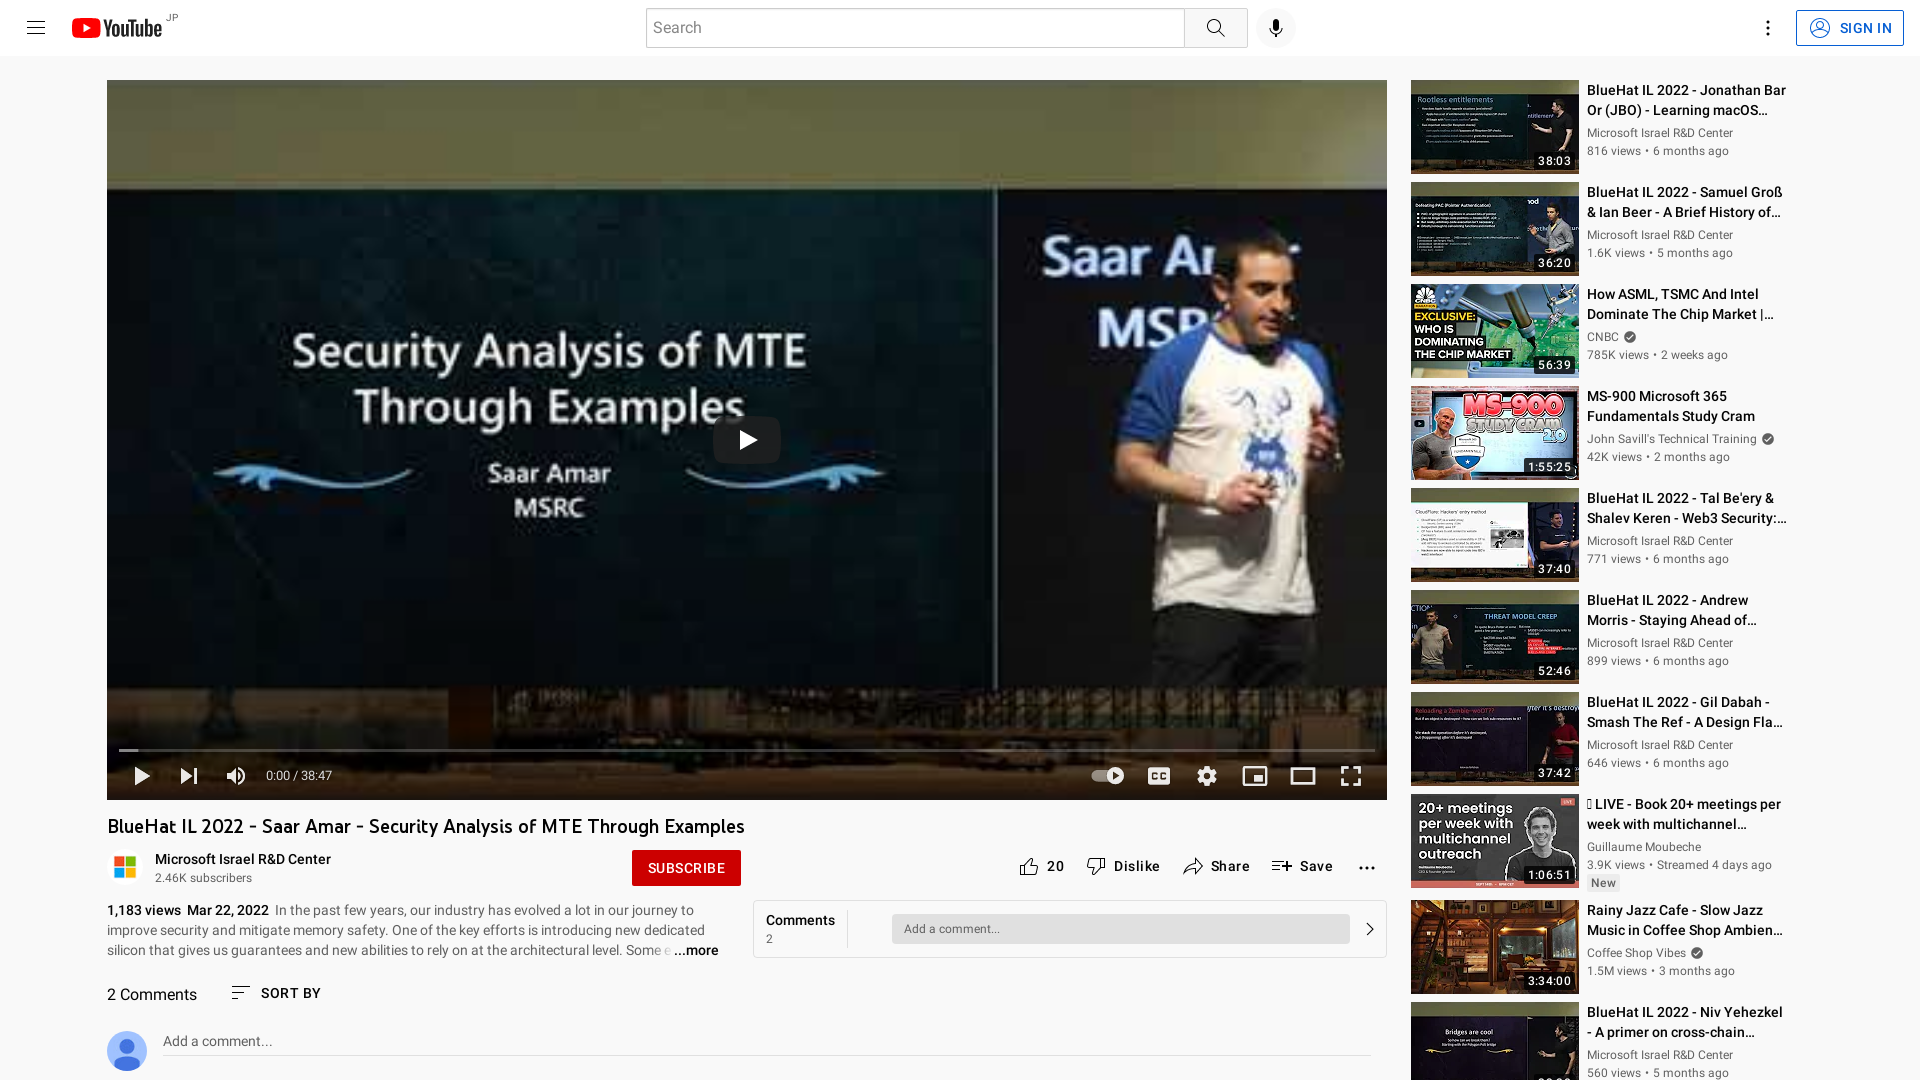Save video to playlist
This screenshot has width=1920, height=1080.
pyautogui.click(x=1302, y=867)
